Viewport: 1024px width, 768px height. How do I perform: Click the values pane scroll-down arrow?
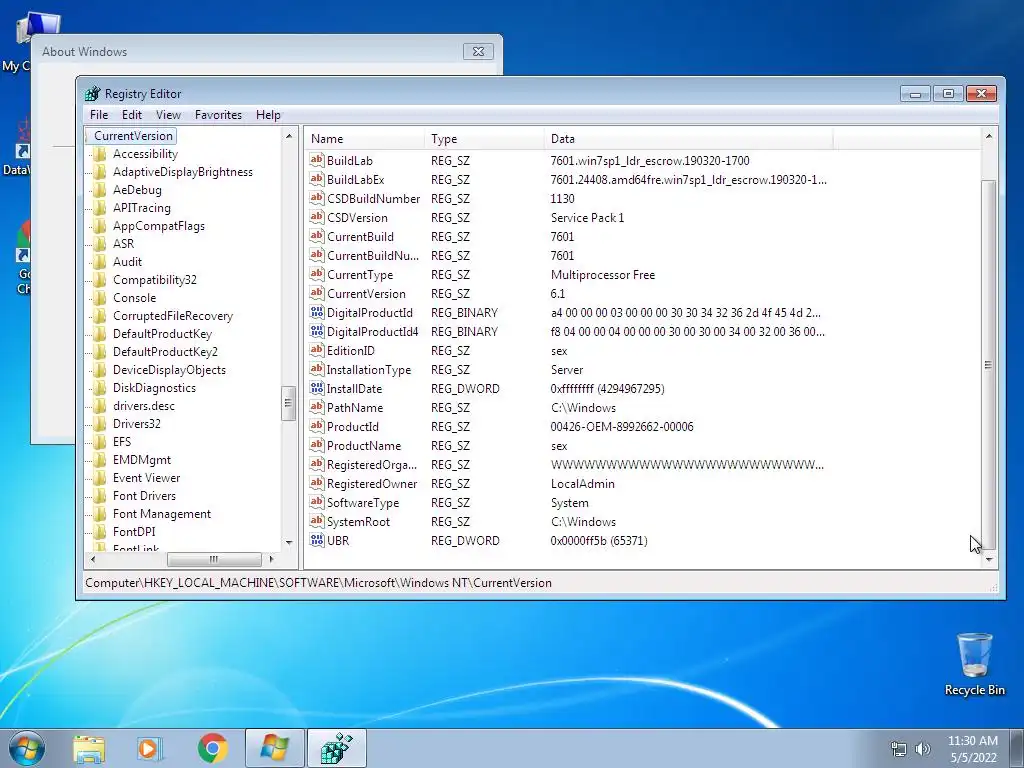pos(989,560)
